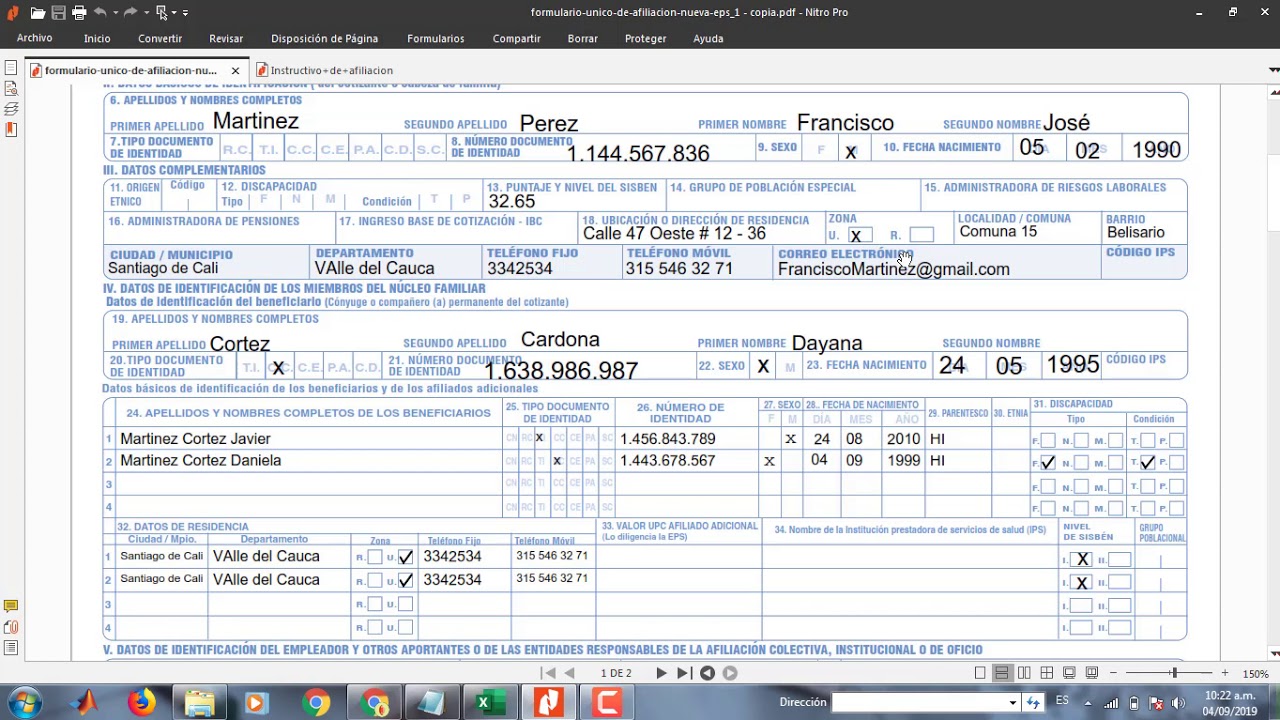Viewport: 1280px width, 720px height.
Task: Go to the next page
Action: [661, 673]
